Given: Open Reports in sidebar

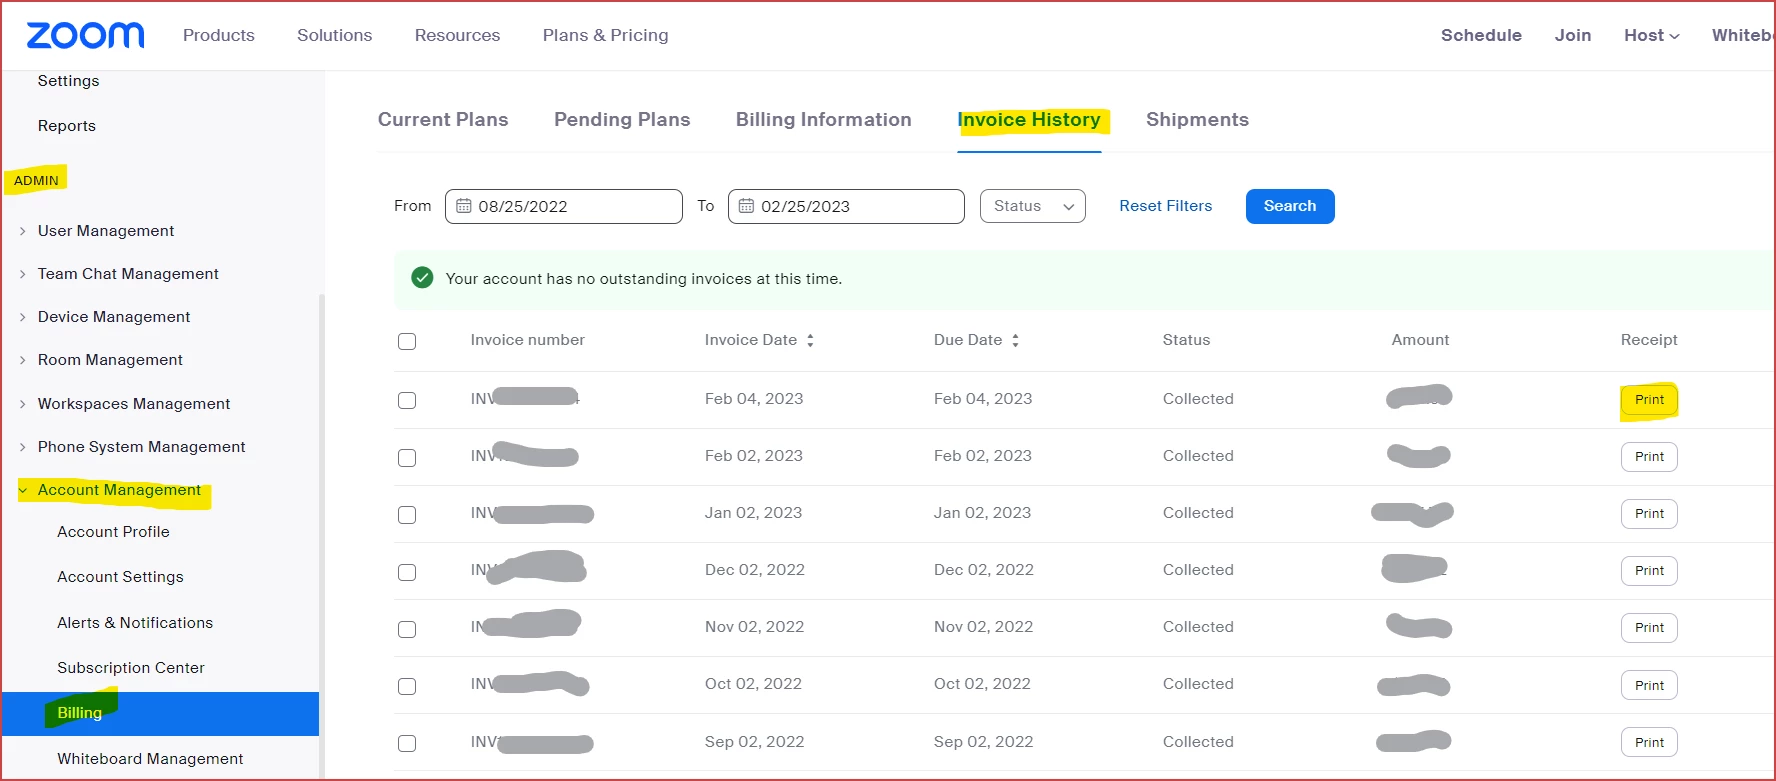Looking at the screenshot, I should coord(67,126).
